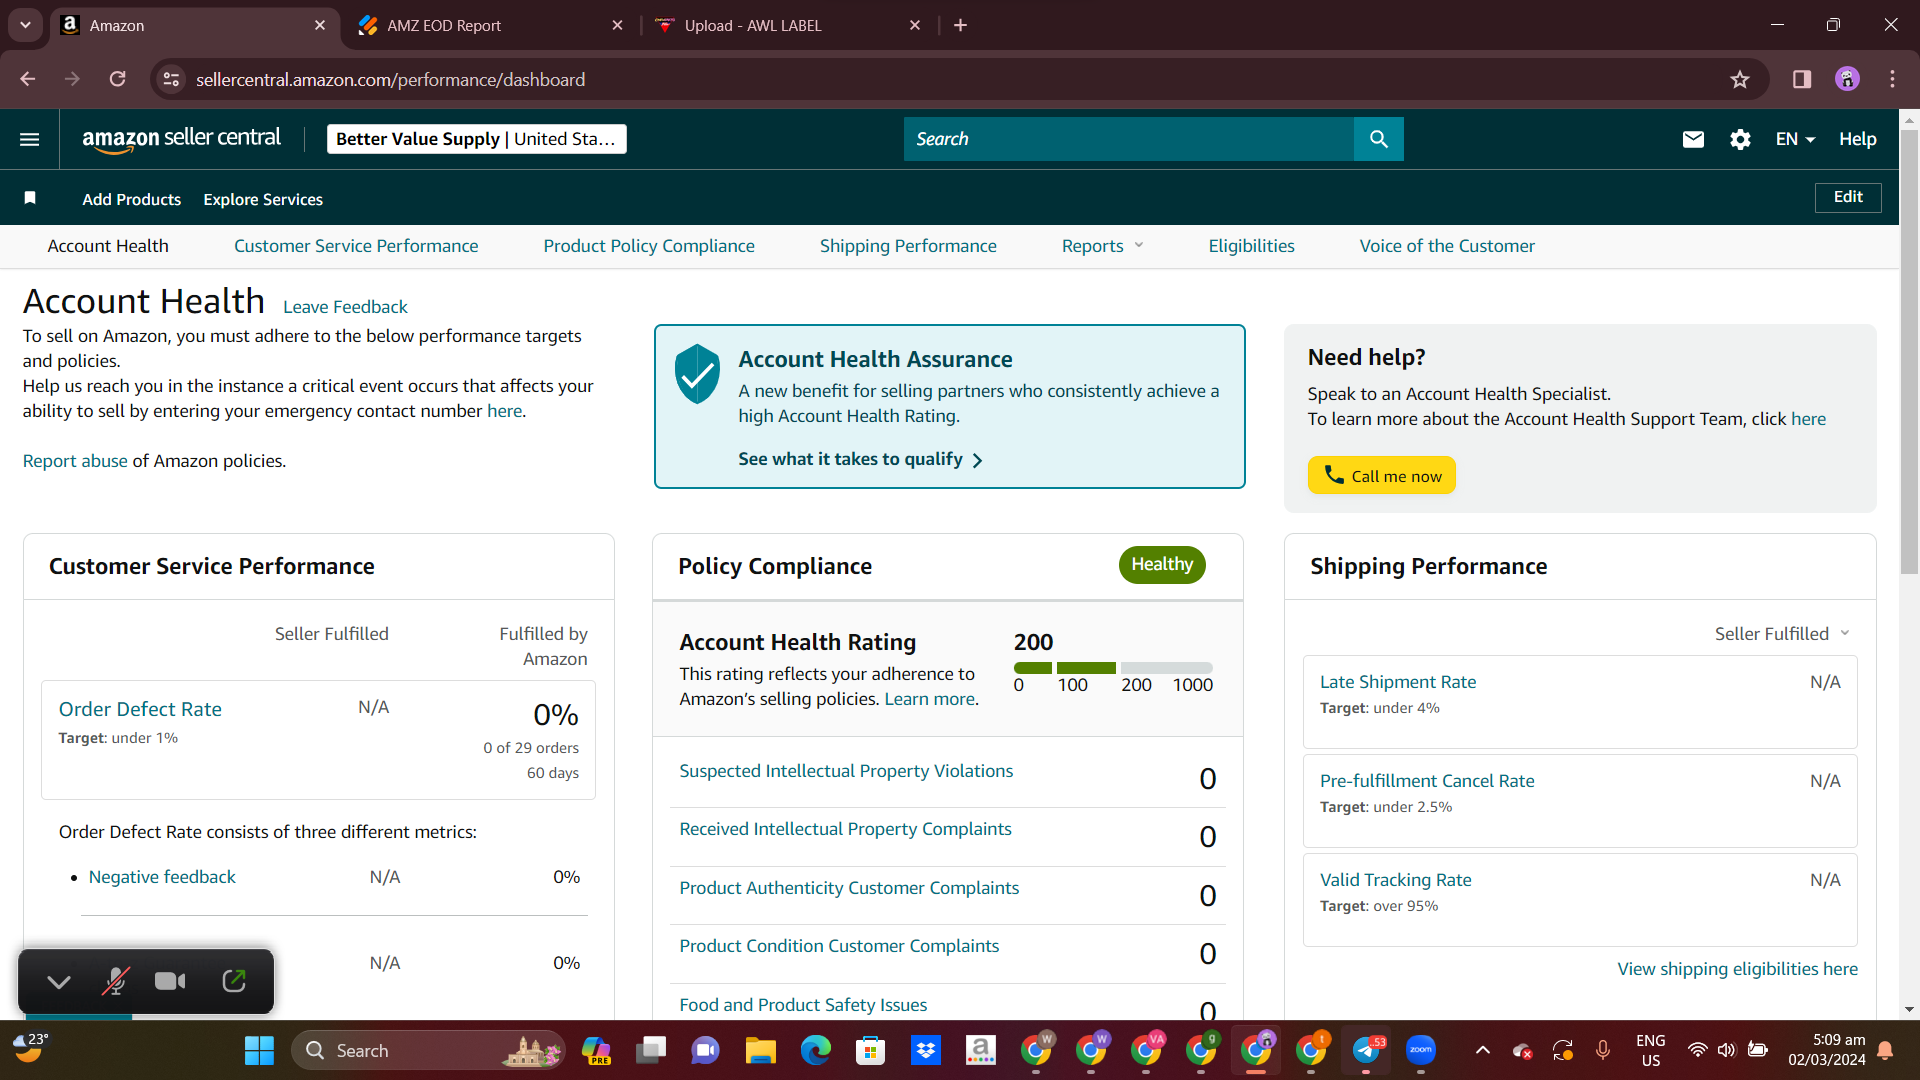Open the Windows Start menu
This screenshot has width=1920, height=1080.
tap(259, 1050)
